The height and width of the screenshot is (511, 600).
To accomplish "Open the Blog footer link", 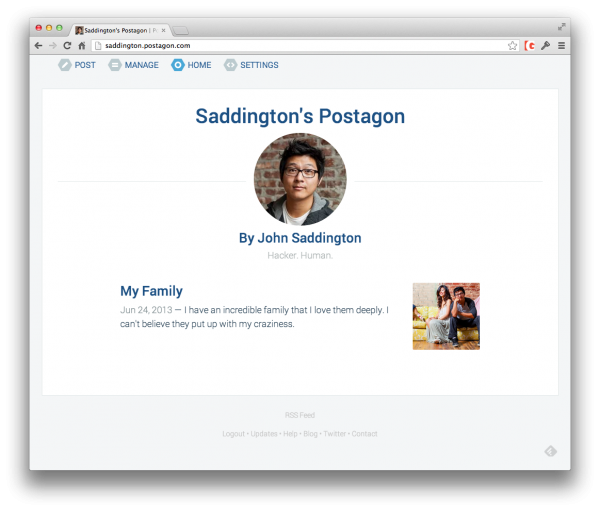I will pyautogui.click(x=310, y=434).
